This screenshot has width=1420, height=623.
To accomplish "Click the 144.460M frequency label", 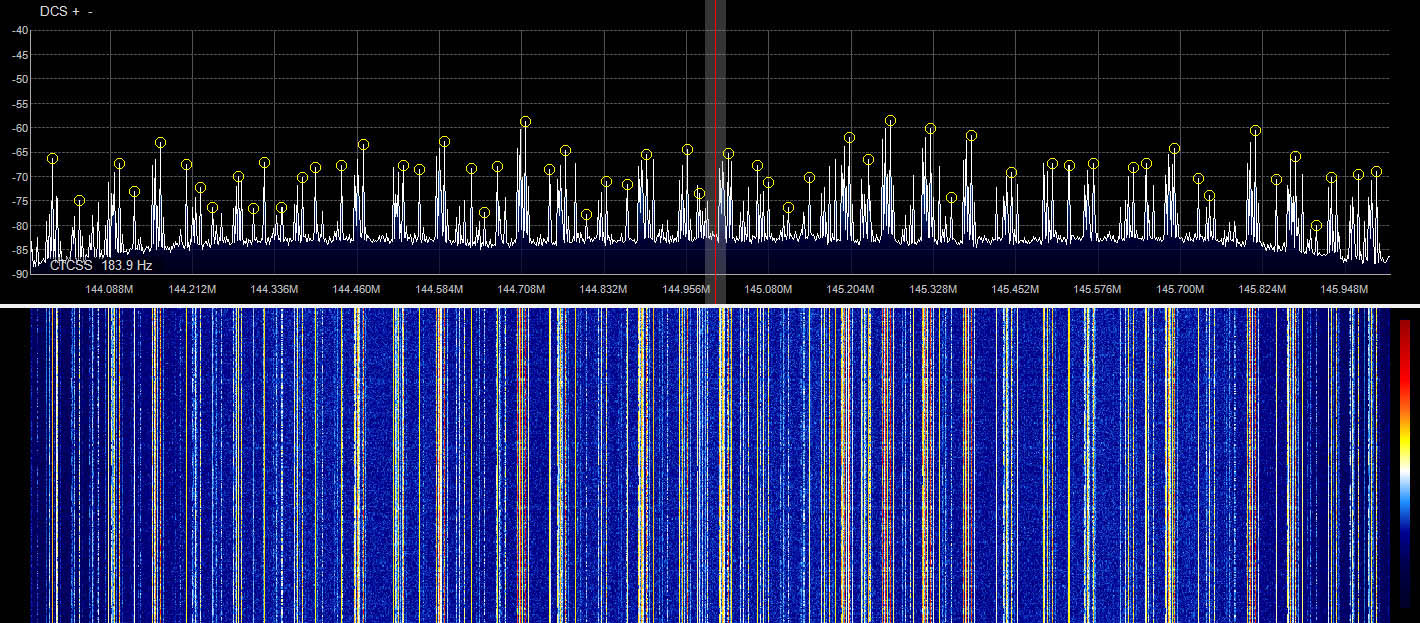I will (356, 290).
